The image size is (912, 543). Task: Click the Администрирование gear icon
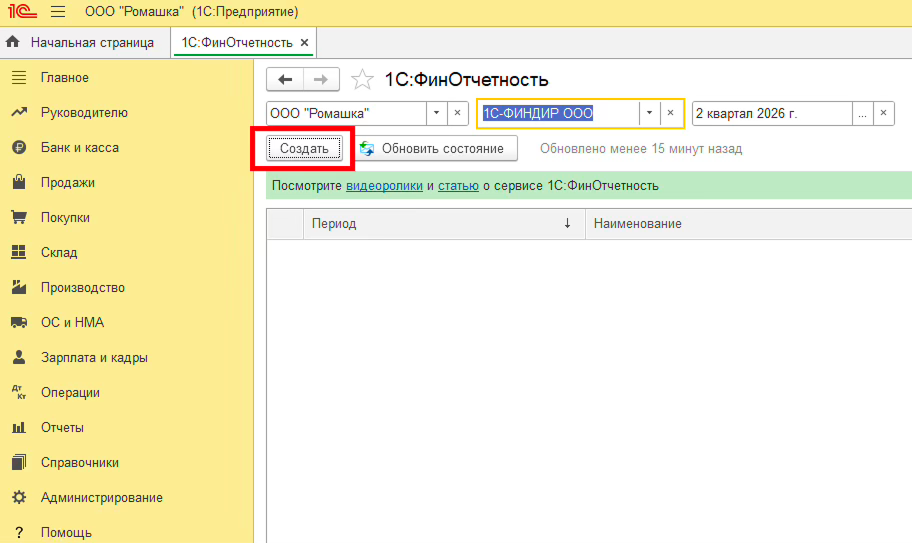tap(19, 497)
